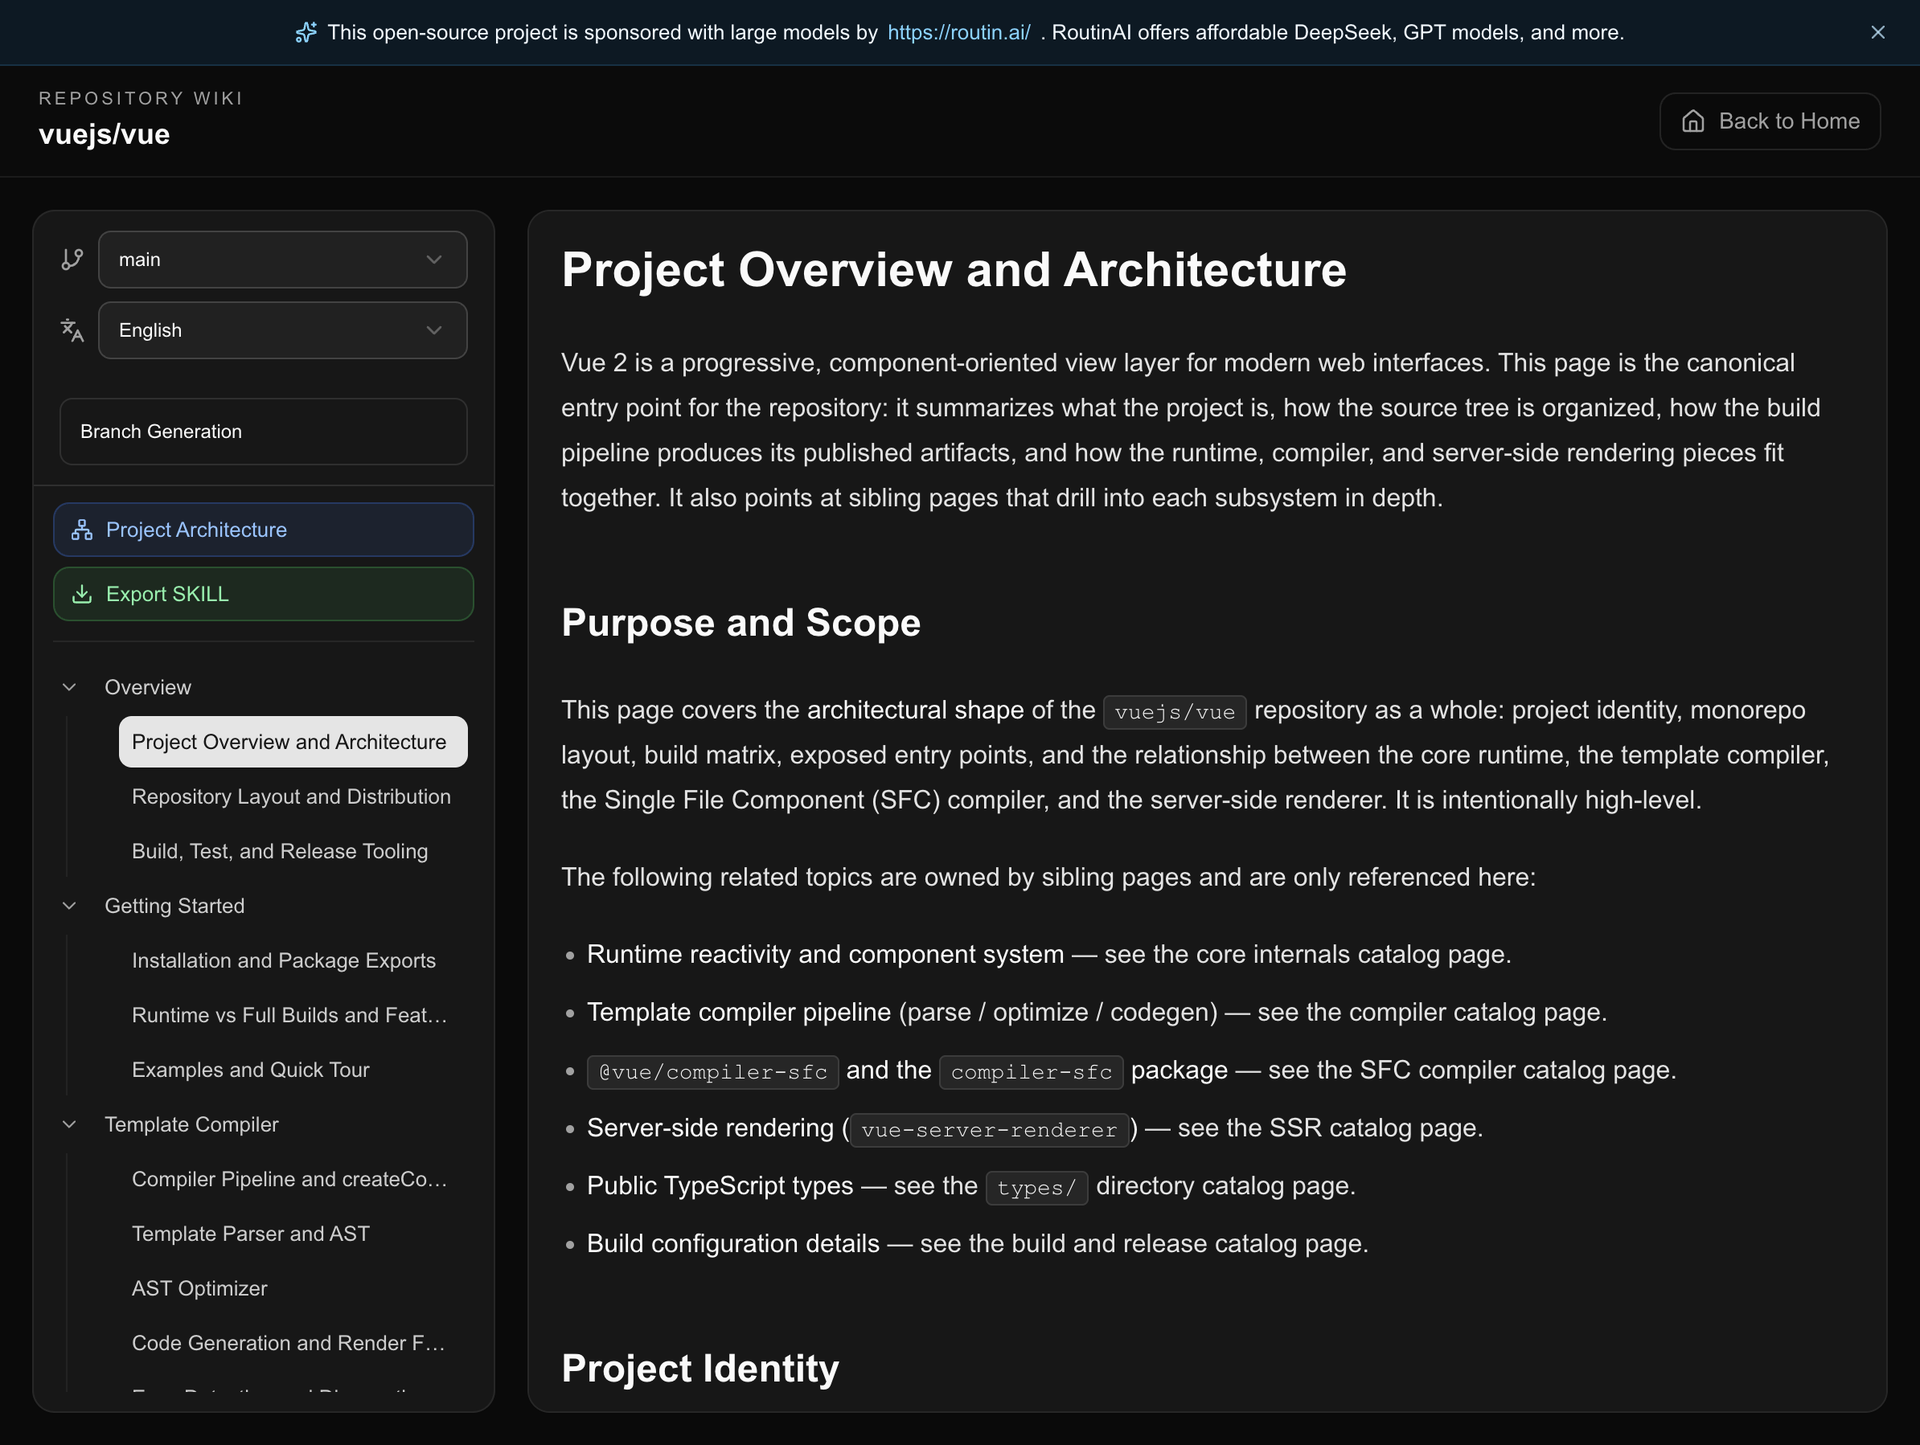Open Build, Test, and Release Tooling page
This screenshot has width=1920, height=1445.
pos(280,851)
